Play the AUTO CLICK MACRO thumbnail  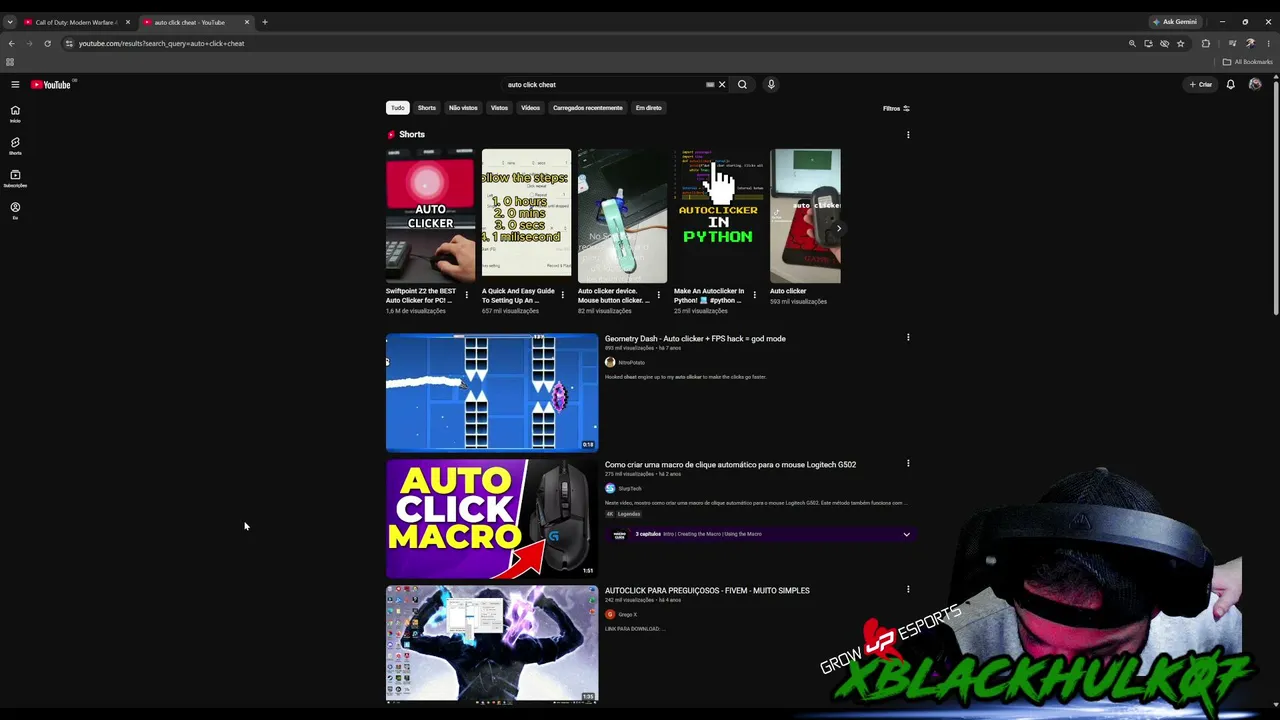pos(492,518)
